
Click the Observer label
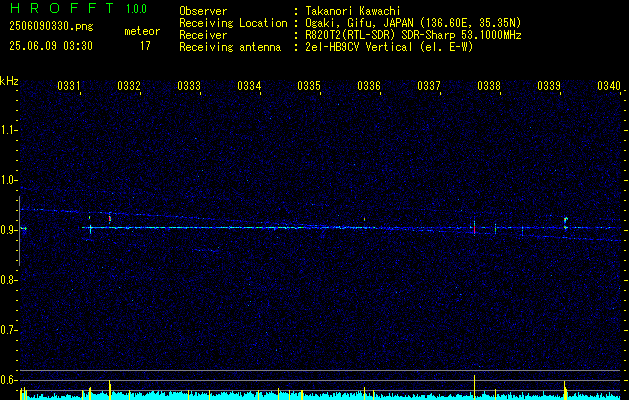203,11
